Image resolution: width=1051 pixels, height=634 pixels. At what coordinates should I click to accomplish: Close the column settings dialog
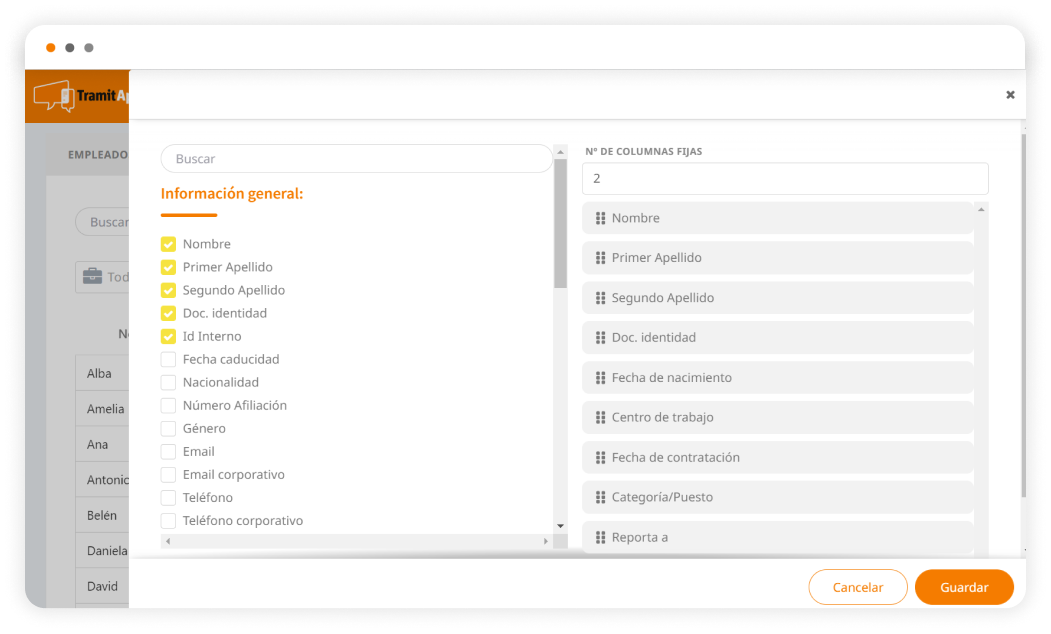(1010, 95)
